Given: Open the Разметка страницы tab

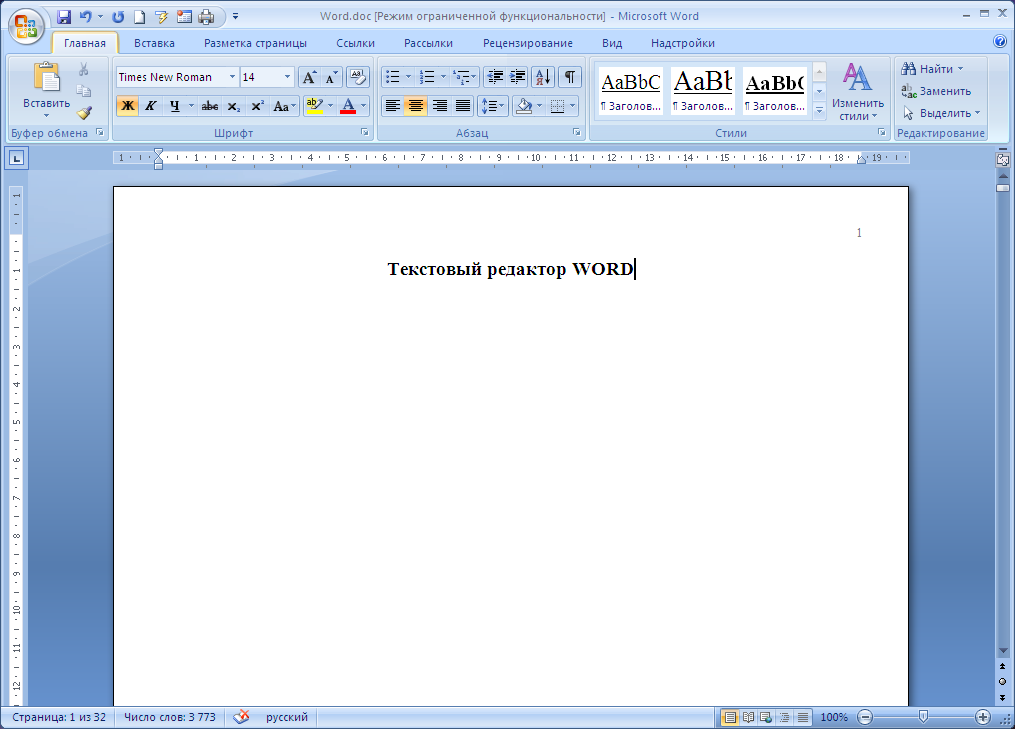Looking at the screenshot, I should [x=255, y=43].
